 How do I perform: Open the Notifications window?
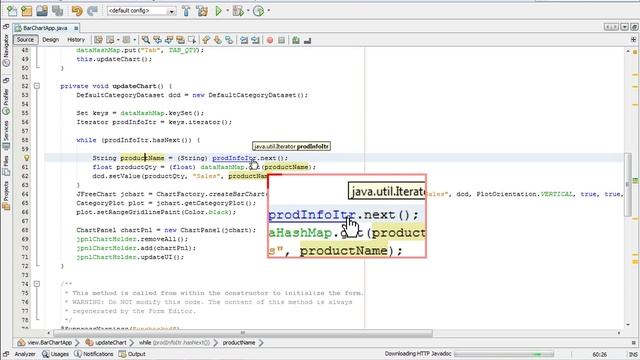click(x=94, y=354)
